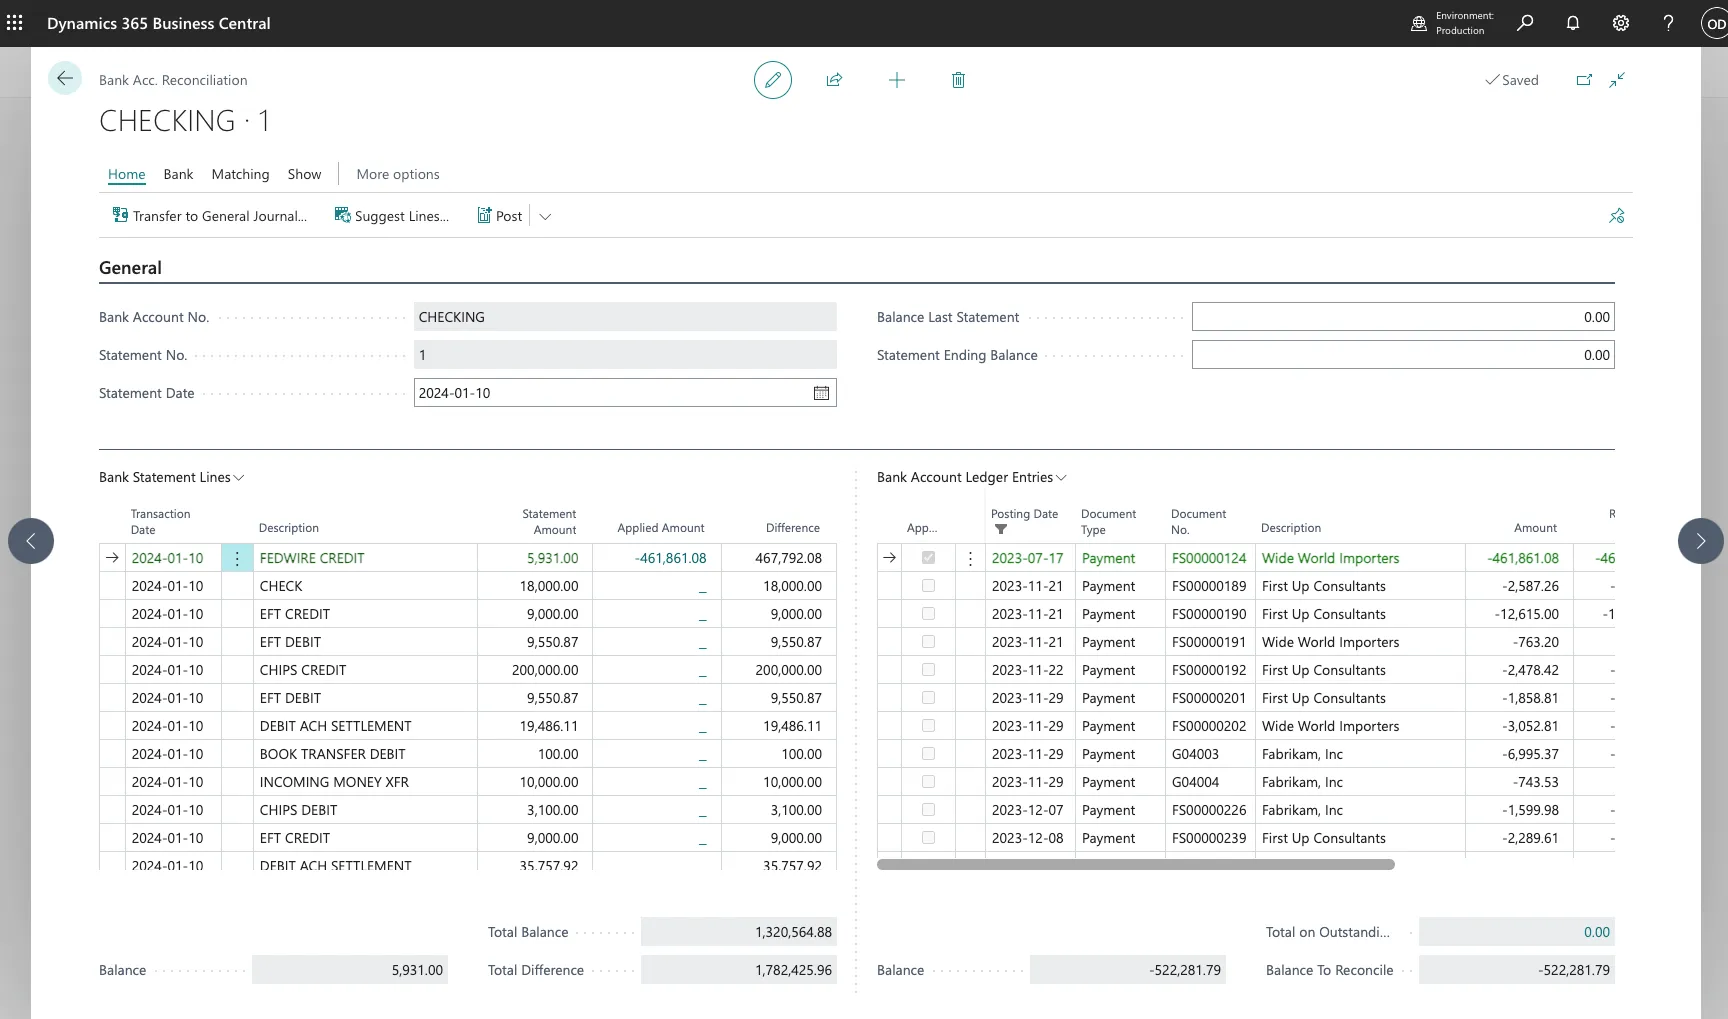Toggle edit mode with pencil icon
Image resolution: width=1728 pixels, height=1019 pixels.
point(773,80)
